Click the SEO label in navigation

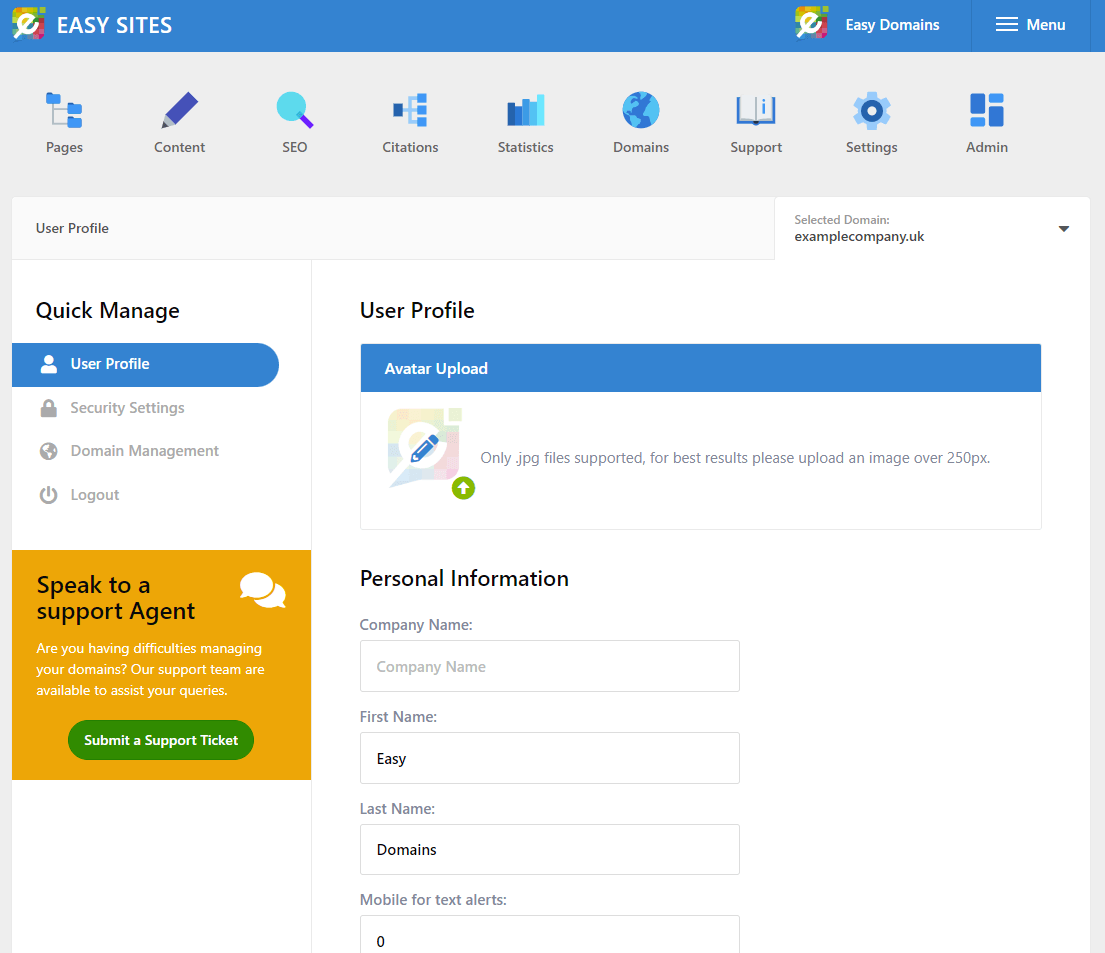295,147
